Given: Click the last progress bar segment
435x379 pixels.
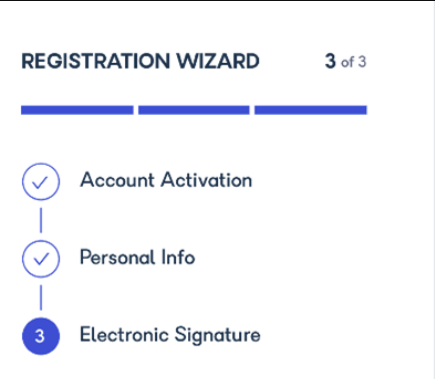Looking at the screenshot, I should click(x=311, y=110).
